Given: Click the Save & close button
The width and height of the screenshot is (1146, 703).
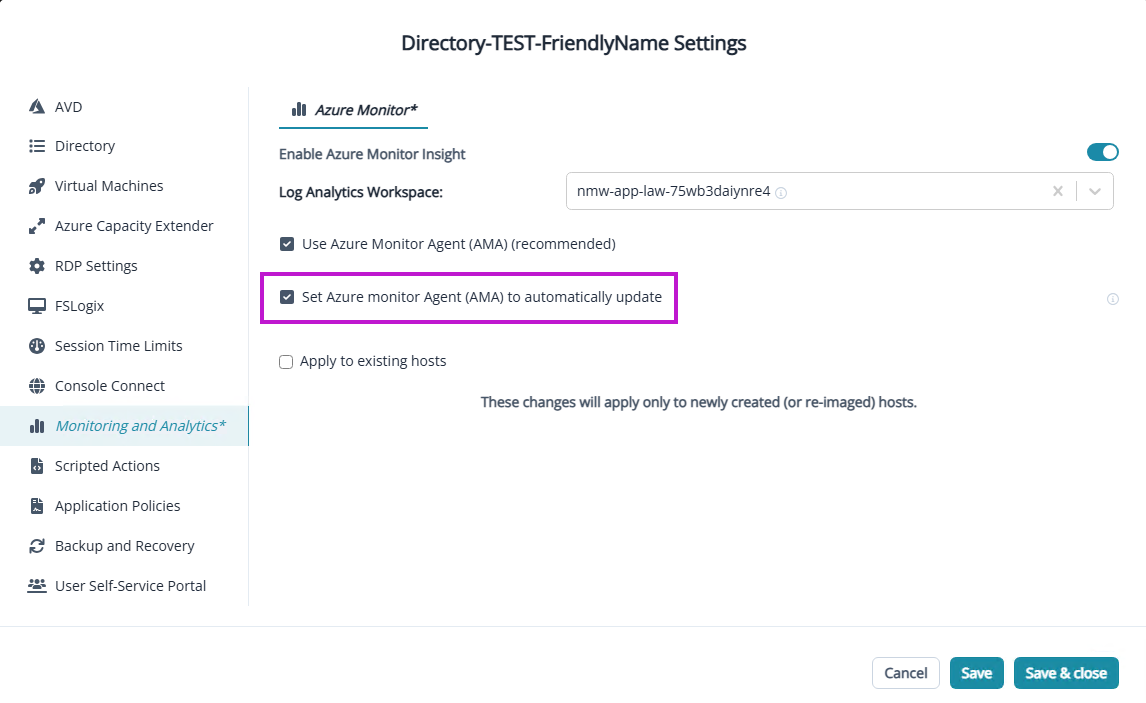Looking at the screenshot, I should pos(1065,673).
